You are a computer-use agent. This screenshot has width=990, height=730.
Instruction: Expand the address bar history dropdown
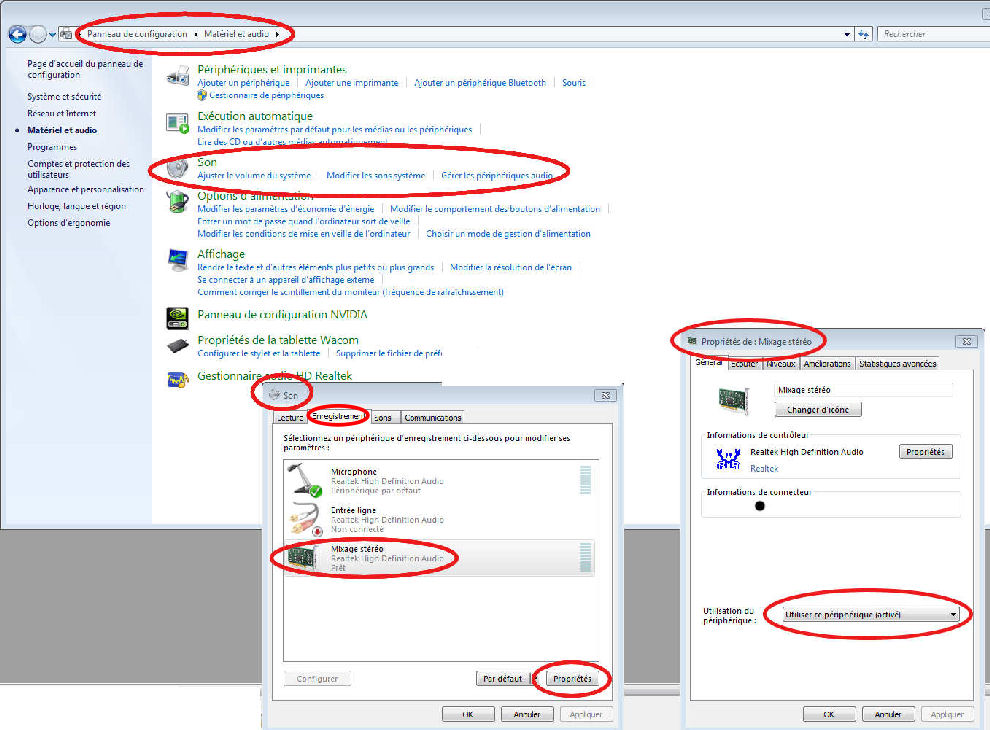(847, 34)
